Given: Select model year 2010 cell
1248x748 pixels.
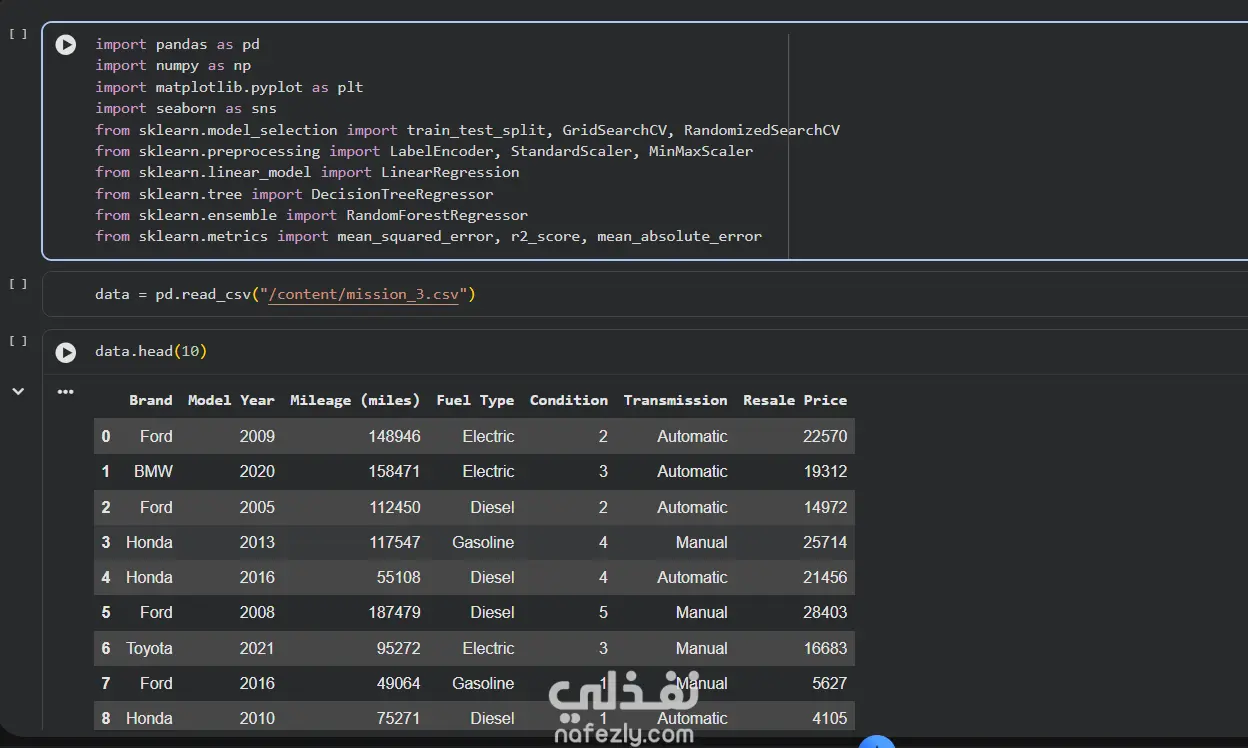Looking at the screenshot, I should 257,718.
